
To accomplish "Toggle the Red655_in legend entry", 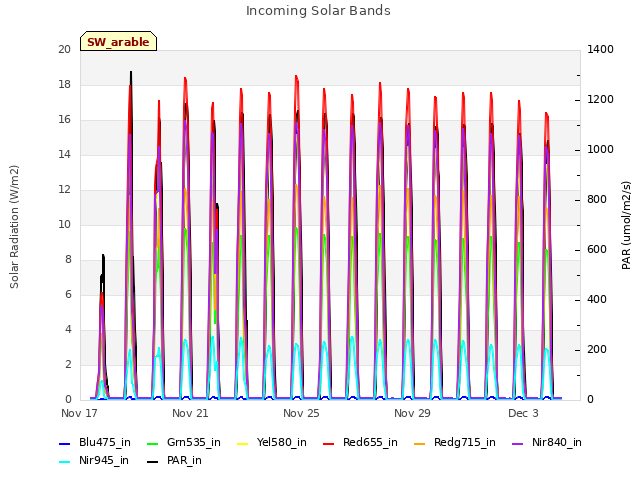I will click(360, 442).
